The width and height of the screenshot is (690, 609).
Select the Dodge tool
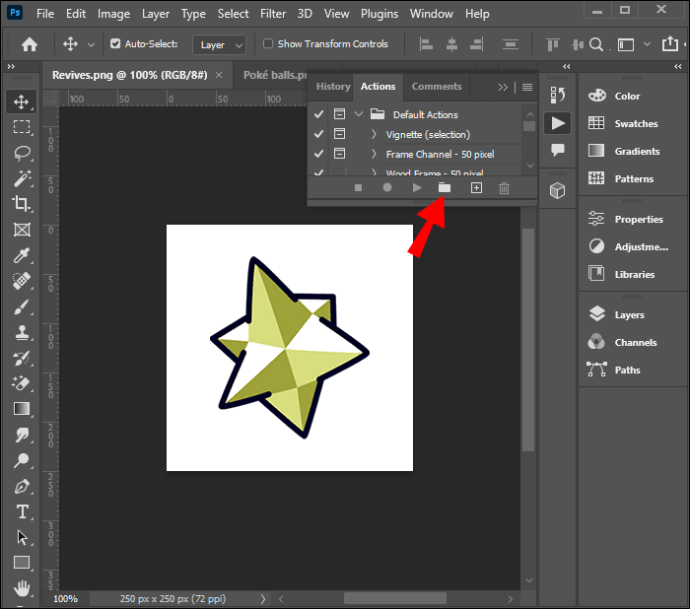tap(22, 460)
